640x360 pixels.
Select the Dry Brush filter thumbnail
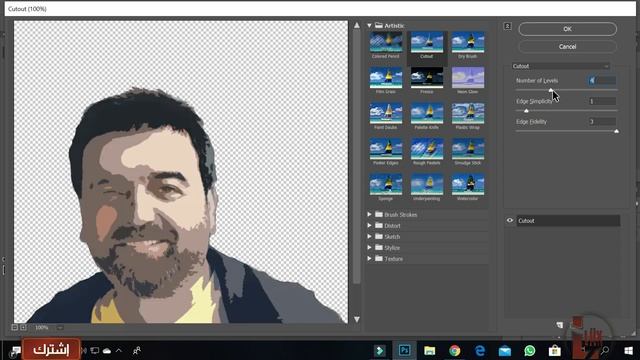point(468,42)
